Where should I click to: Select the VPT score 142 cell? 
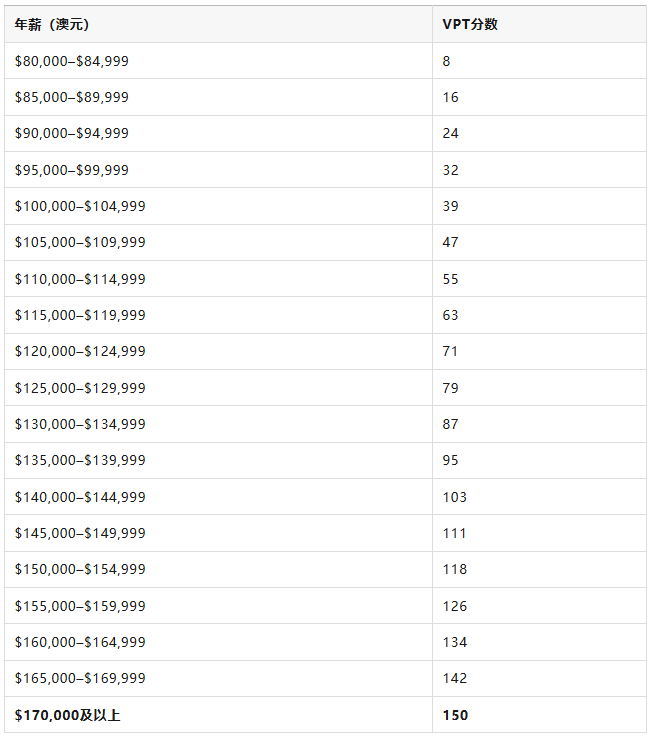tap(539, 679)
